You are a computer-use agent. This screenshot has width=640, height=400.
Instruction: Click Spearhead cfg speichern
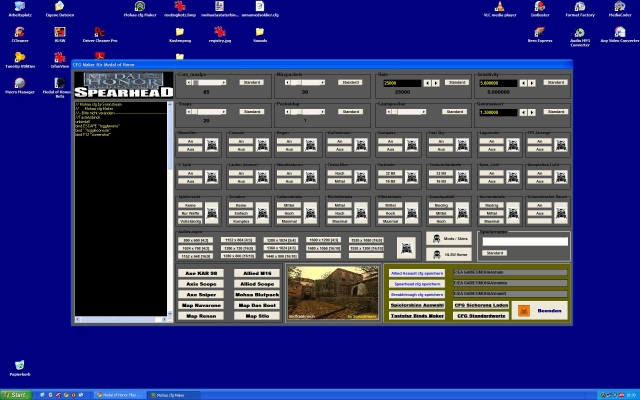417,284
